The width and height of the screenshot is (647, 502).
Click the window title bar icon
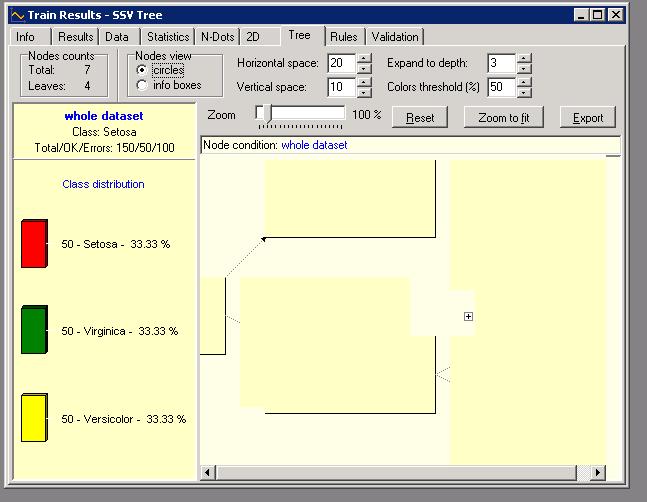[x=18, y=16]
